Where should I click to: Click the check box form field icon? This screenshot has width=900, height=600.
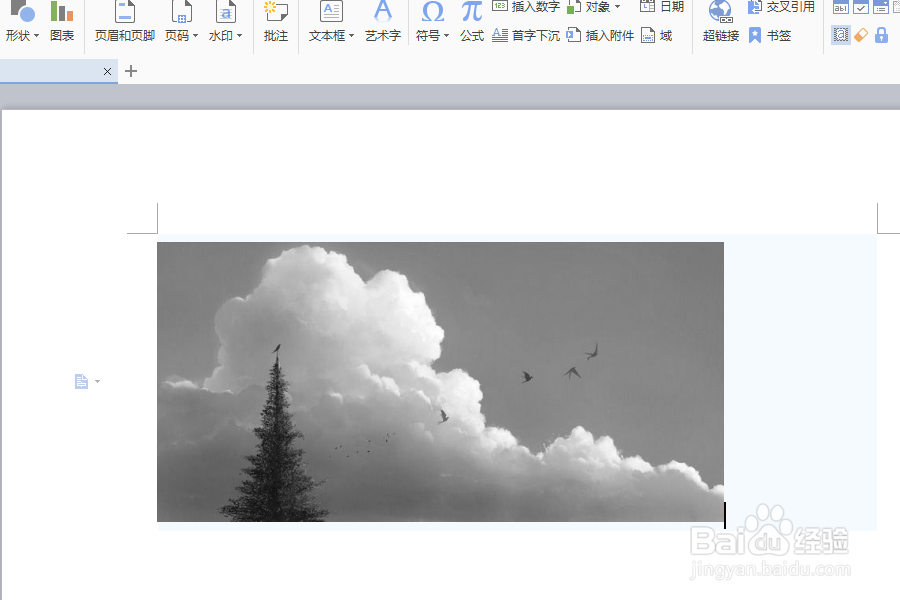(x=861, y=7)
